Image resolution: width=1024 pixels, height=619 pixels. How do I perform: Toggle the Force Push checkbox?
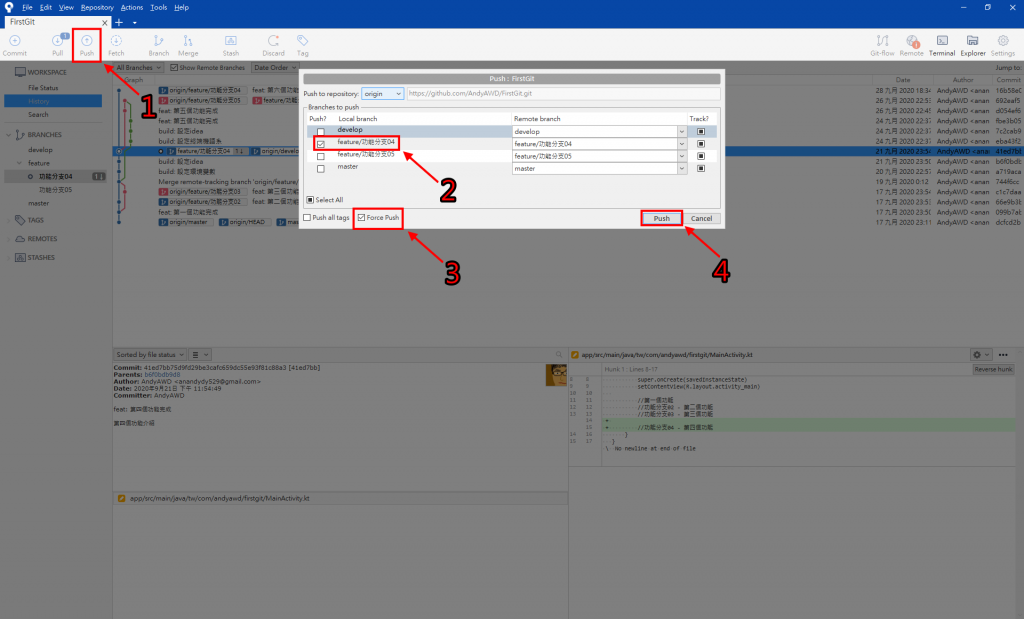tap(361, 217)
